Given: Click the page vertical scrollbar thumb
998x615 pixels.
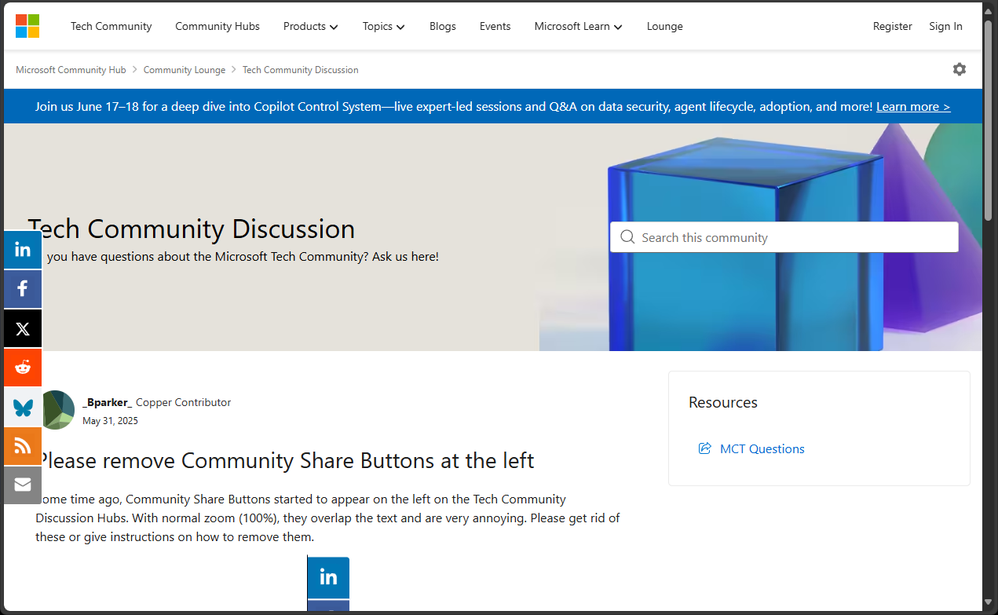Looking at the screenshot, I should [x=988, y=121].
